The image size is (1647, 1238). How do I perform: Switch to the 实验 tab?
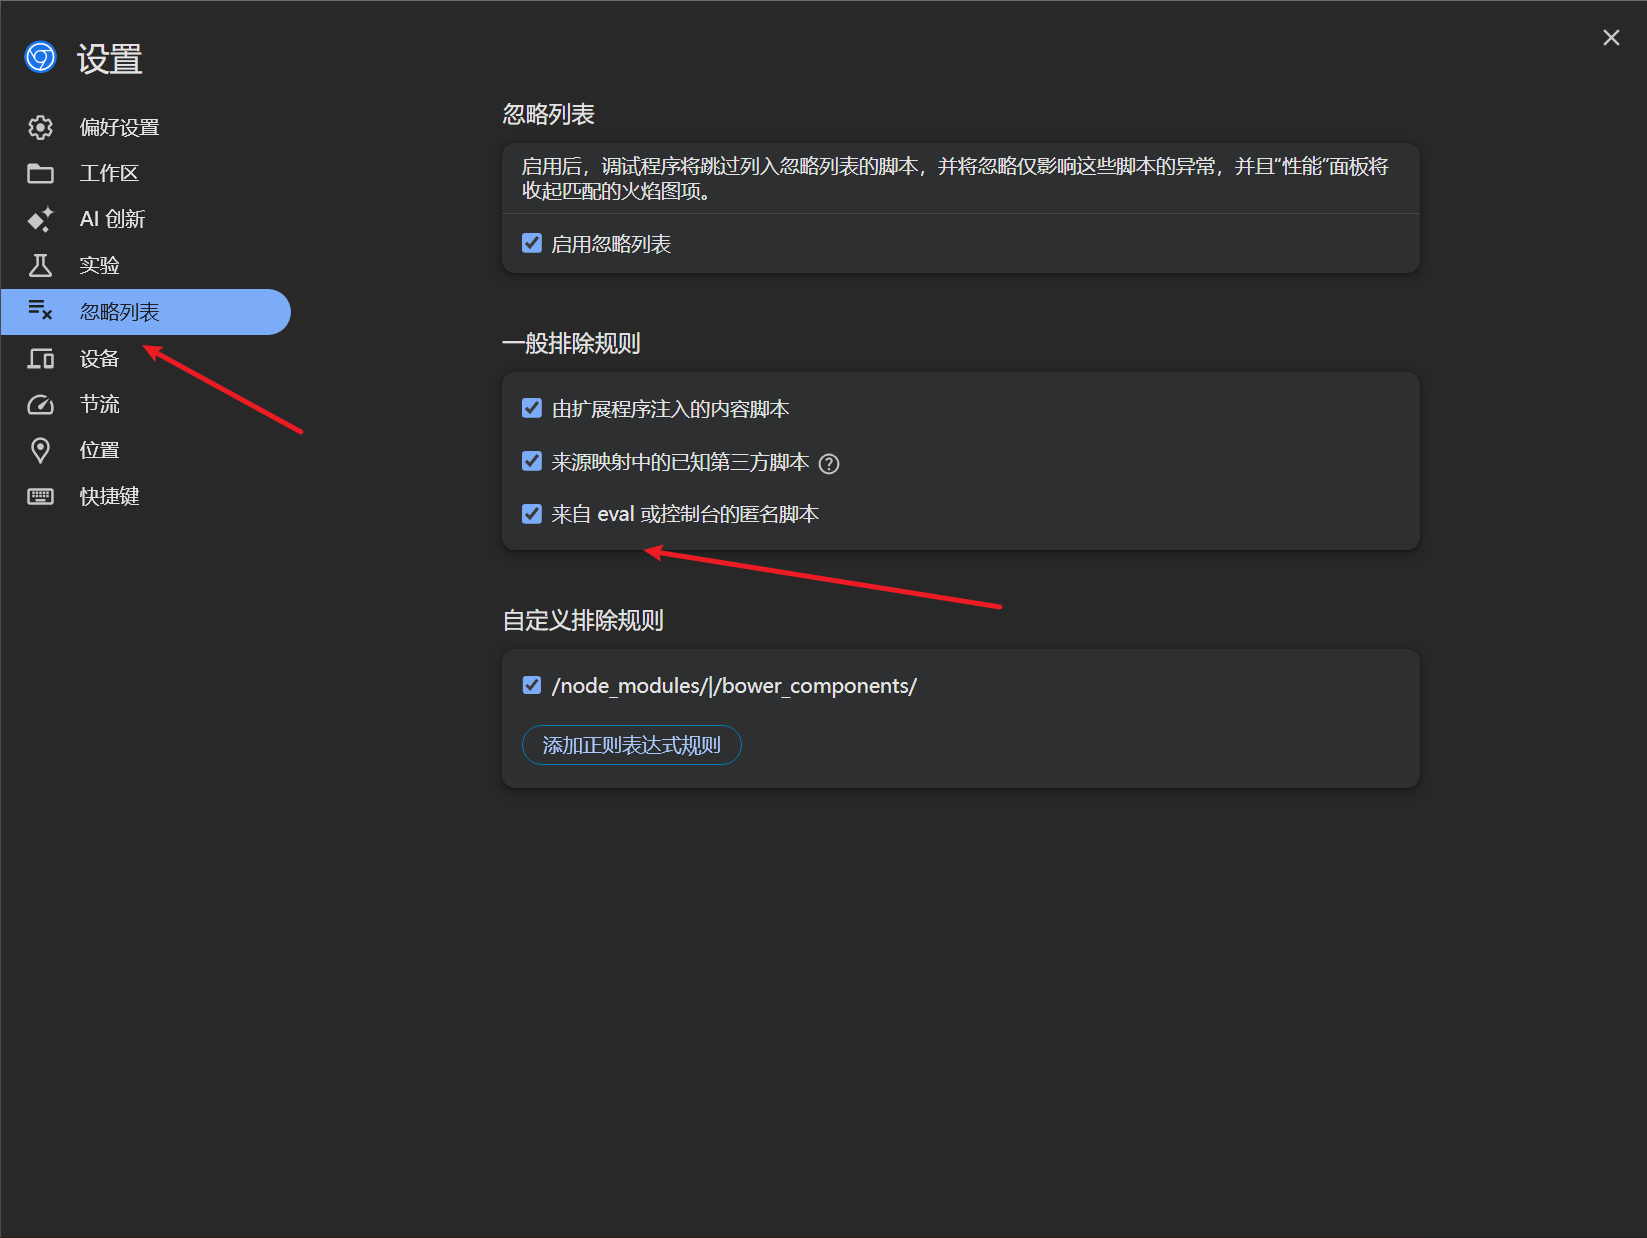point(100,265)
